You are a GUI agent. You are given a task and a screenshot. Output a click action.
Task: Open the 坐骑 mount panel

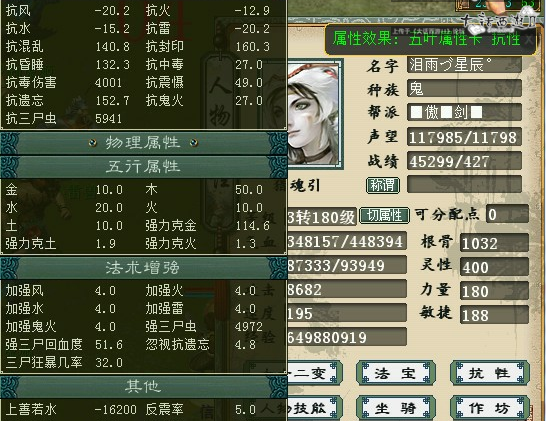pyautogui.click(x=396, y=407)
